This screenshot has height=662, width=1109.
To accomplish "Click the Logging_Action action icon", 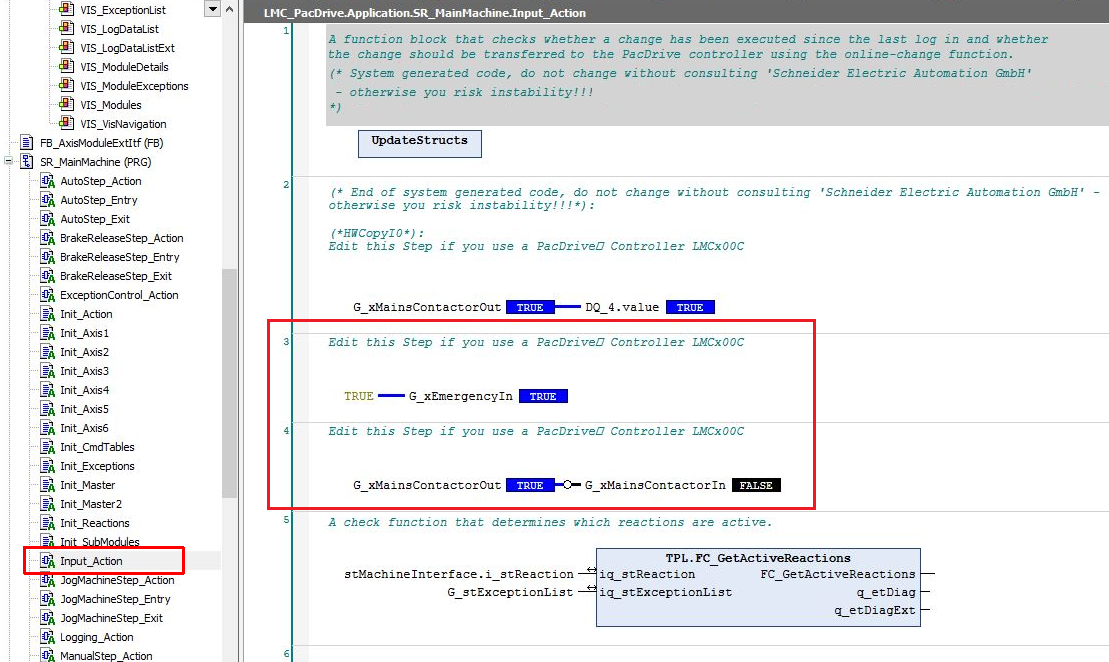I will (x=46, y=637).
